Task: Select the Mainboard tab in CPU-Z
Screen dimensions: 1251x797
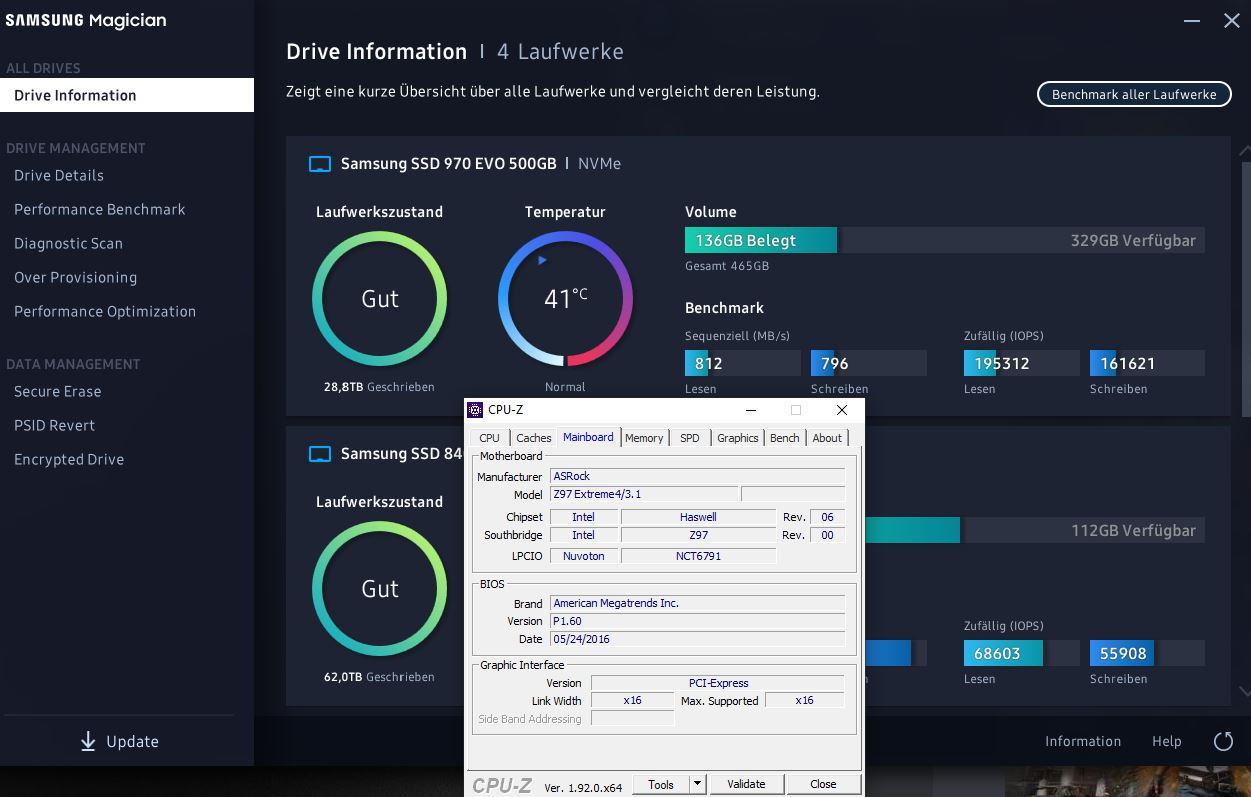Action: click(588, 437)
